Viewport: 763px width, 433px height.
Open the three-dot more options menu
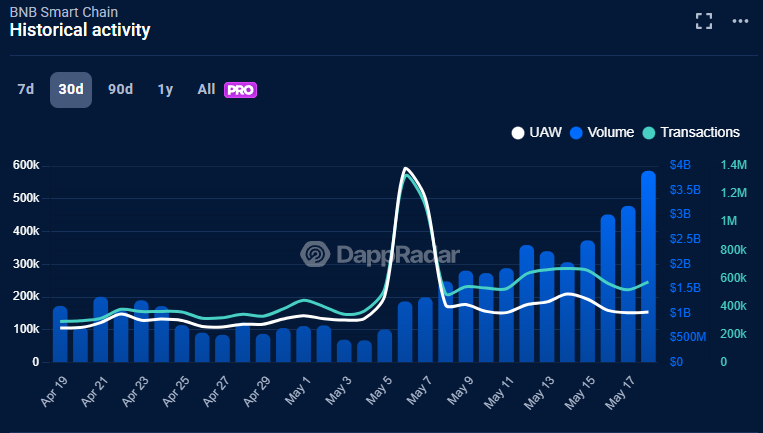click(739, 21)
